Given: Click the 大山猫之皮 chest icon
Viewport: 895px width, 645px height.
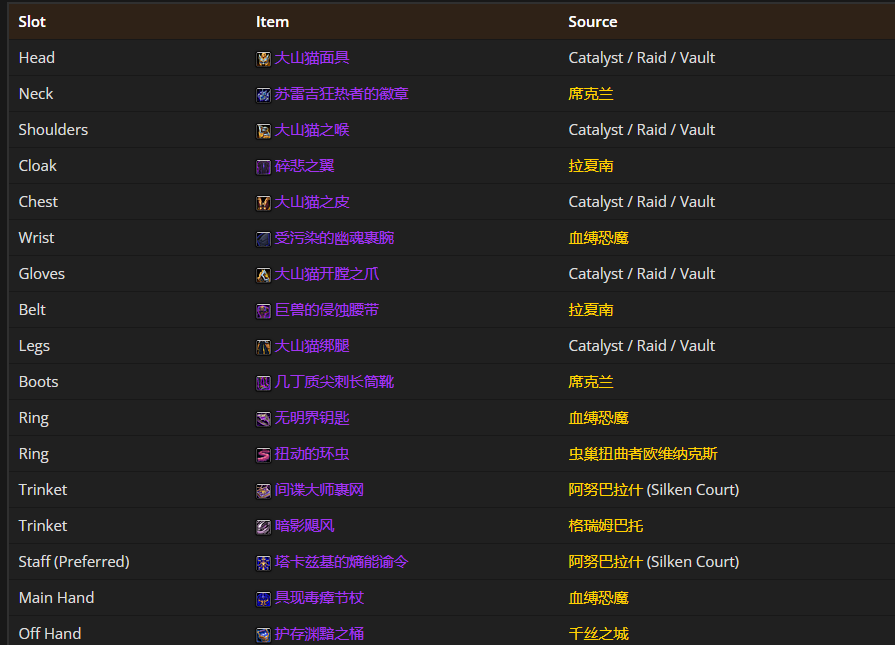Looking at the screenshot, I should (x=264, y=203).
